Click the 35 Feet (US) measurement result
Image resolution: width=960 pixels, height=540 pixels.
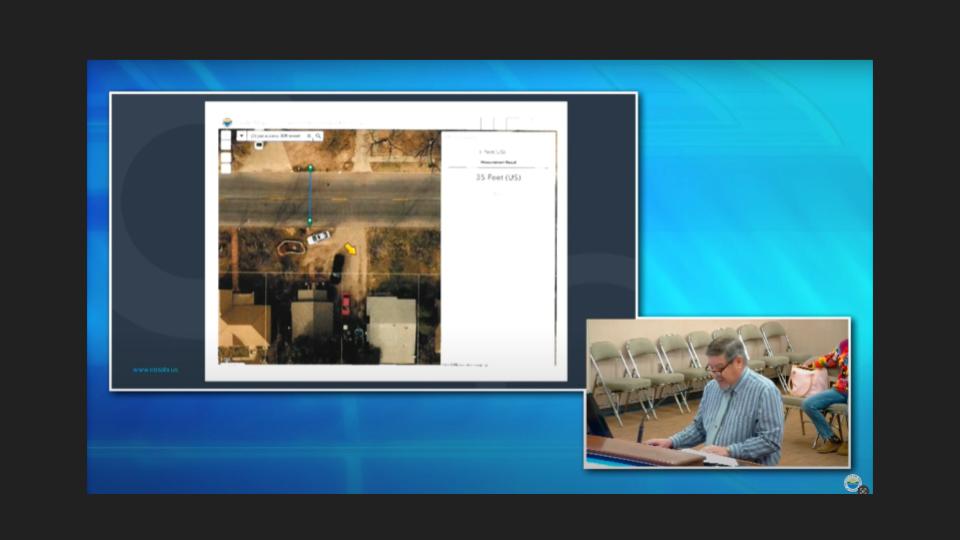pyautogui.click(x=498, y=177)
